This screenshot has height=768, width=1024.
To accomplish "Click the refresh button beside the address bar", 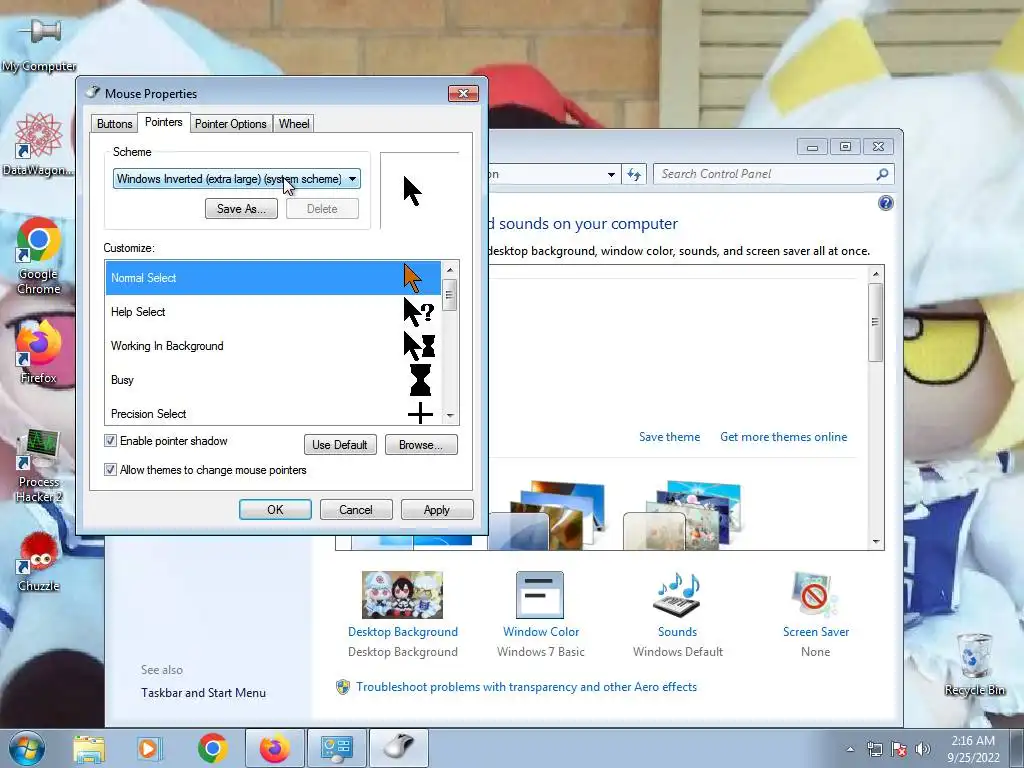I will tap(633, 174).
